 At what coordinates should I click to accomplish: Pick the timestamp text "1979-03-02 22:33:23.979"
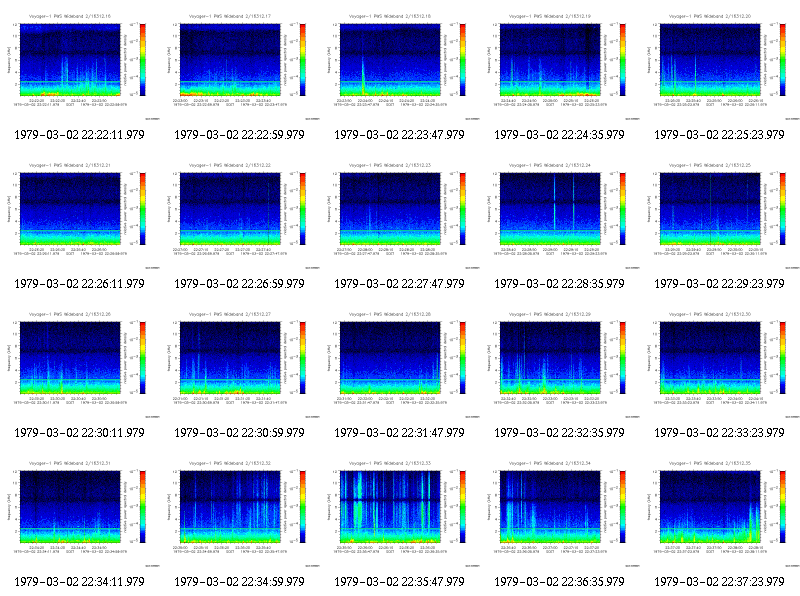click(x=719, y=433)
